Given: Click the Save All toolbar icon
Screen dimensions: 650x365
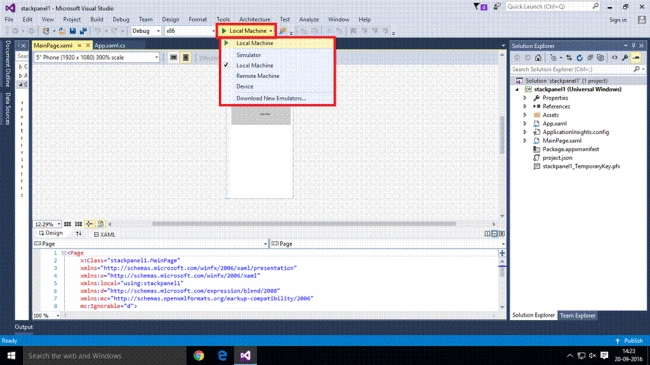Looking at the screenshot, I should (x=83, y=31).
